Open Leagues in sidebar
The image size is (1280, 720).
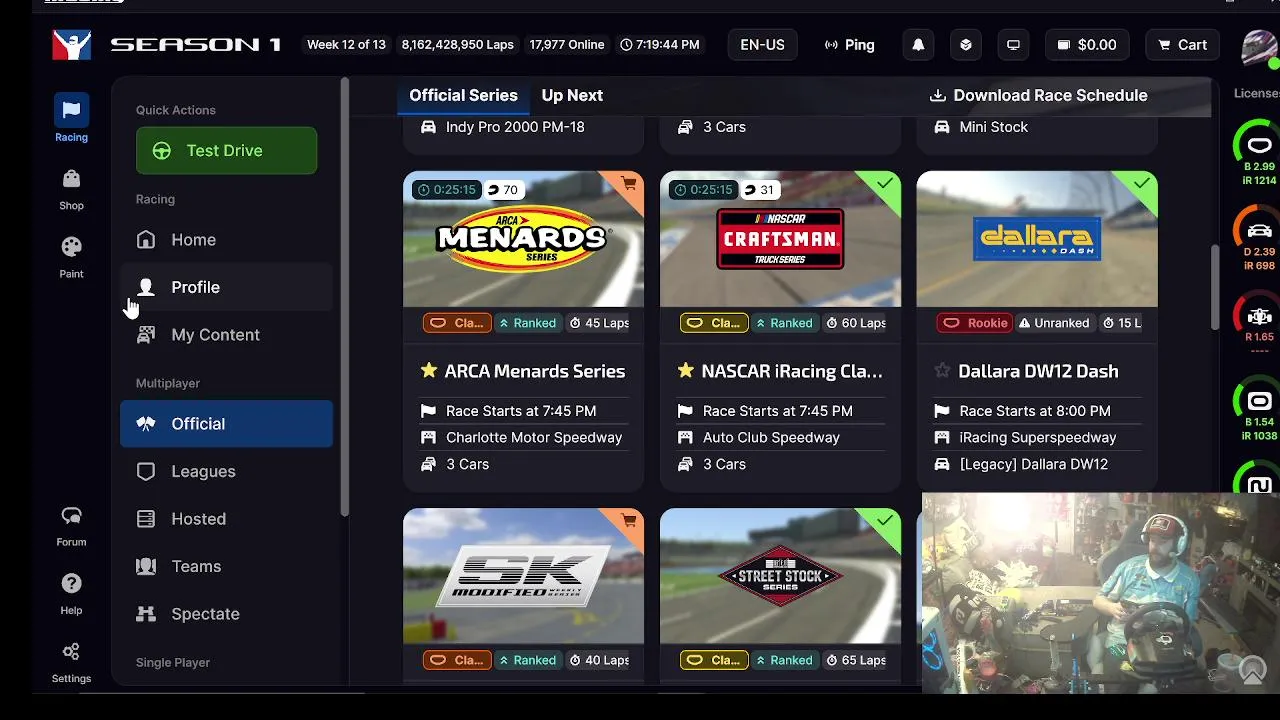pyautogui.click(x=226, y=471)
